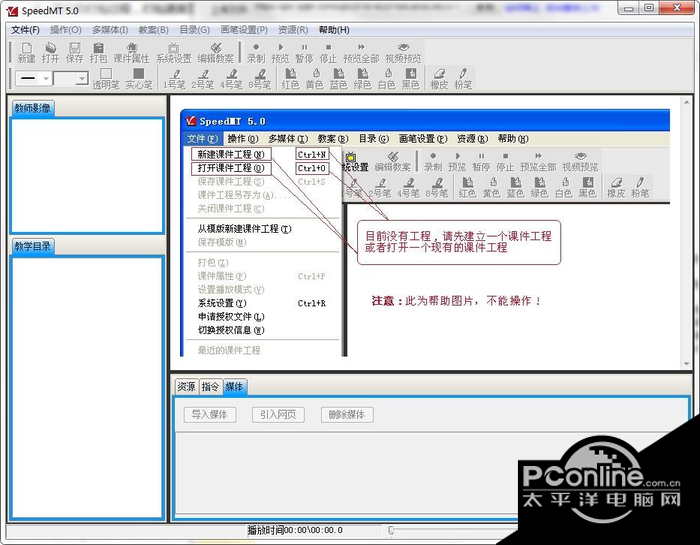Select the 橡皮 eraser tool

(439, 79)
